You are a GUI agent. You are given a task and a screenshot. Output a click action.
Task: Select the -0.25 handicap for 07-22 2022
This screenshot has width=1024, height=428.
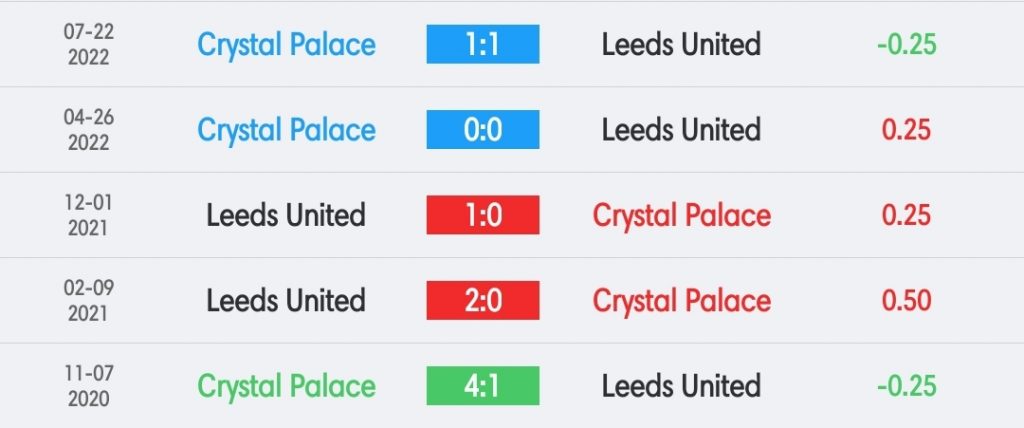[x=906, y=44]
